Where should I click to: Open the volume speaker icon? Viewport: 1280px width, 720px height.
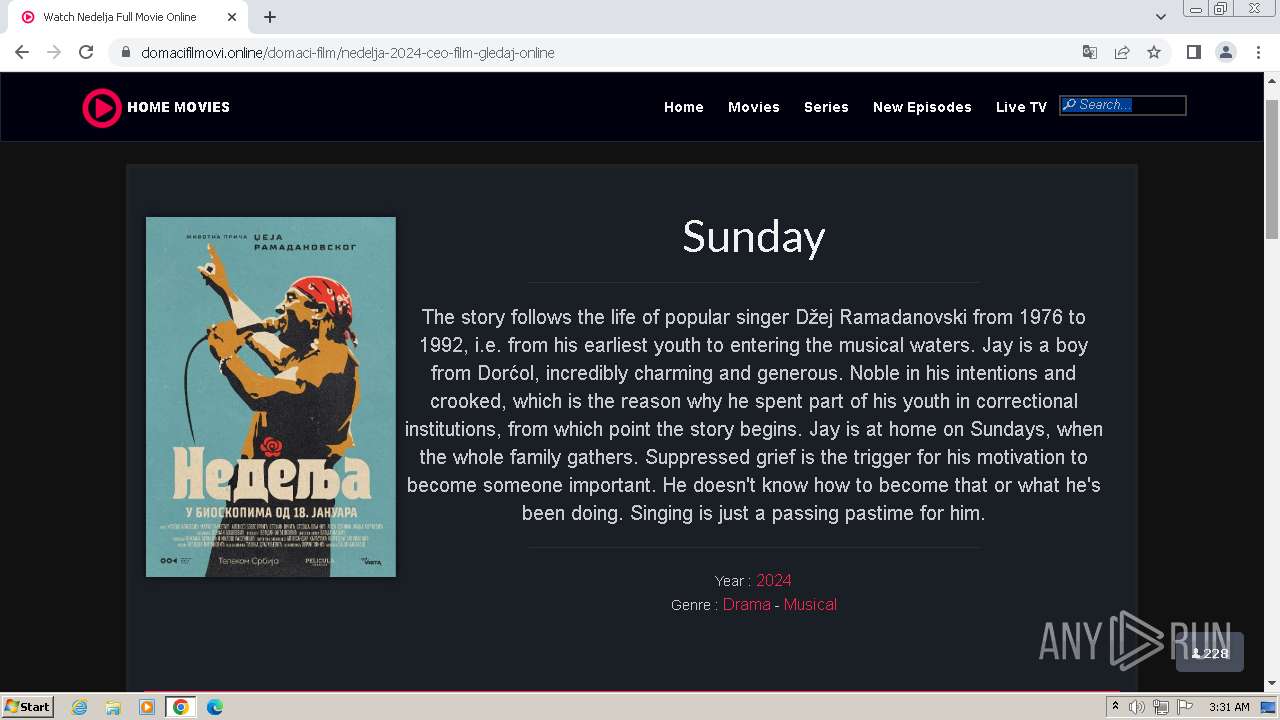1137,707
